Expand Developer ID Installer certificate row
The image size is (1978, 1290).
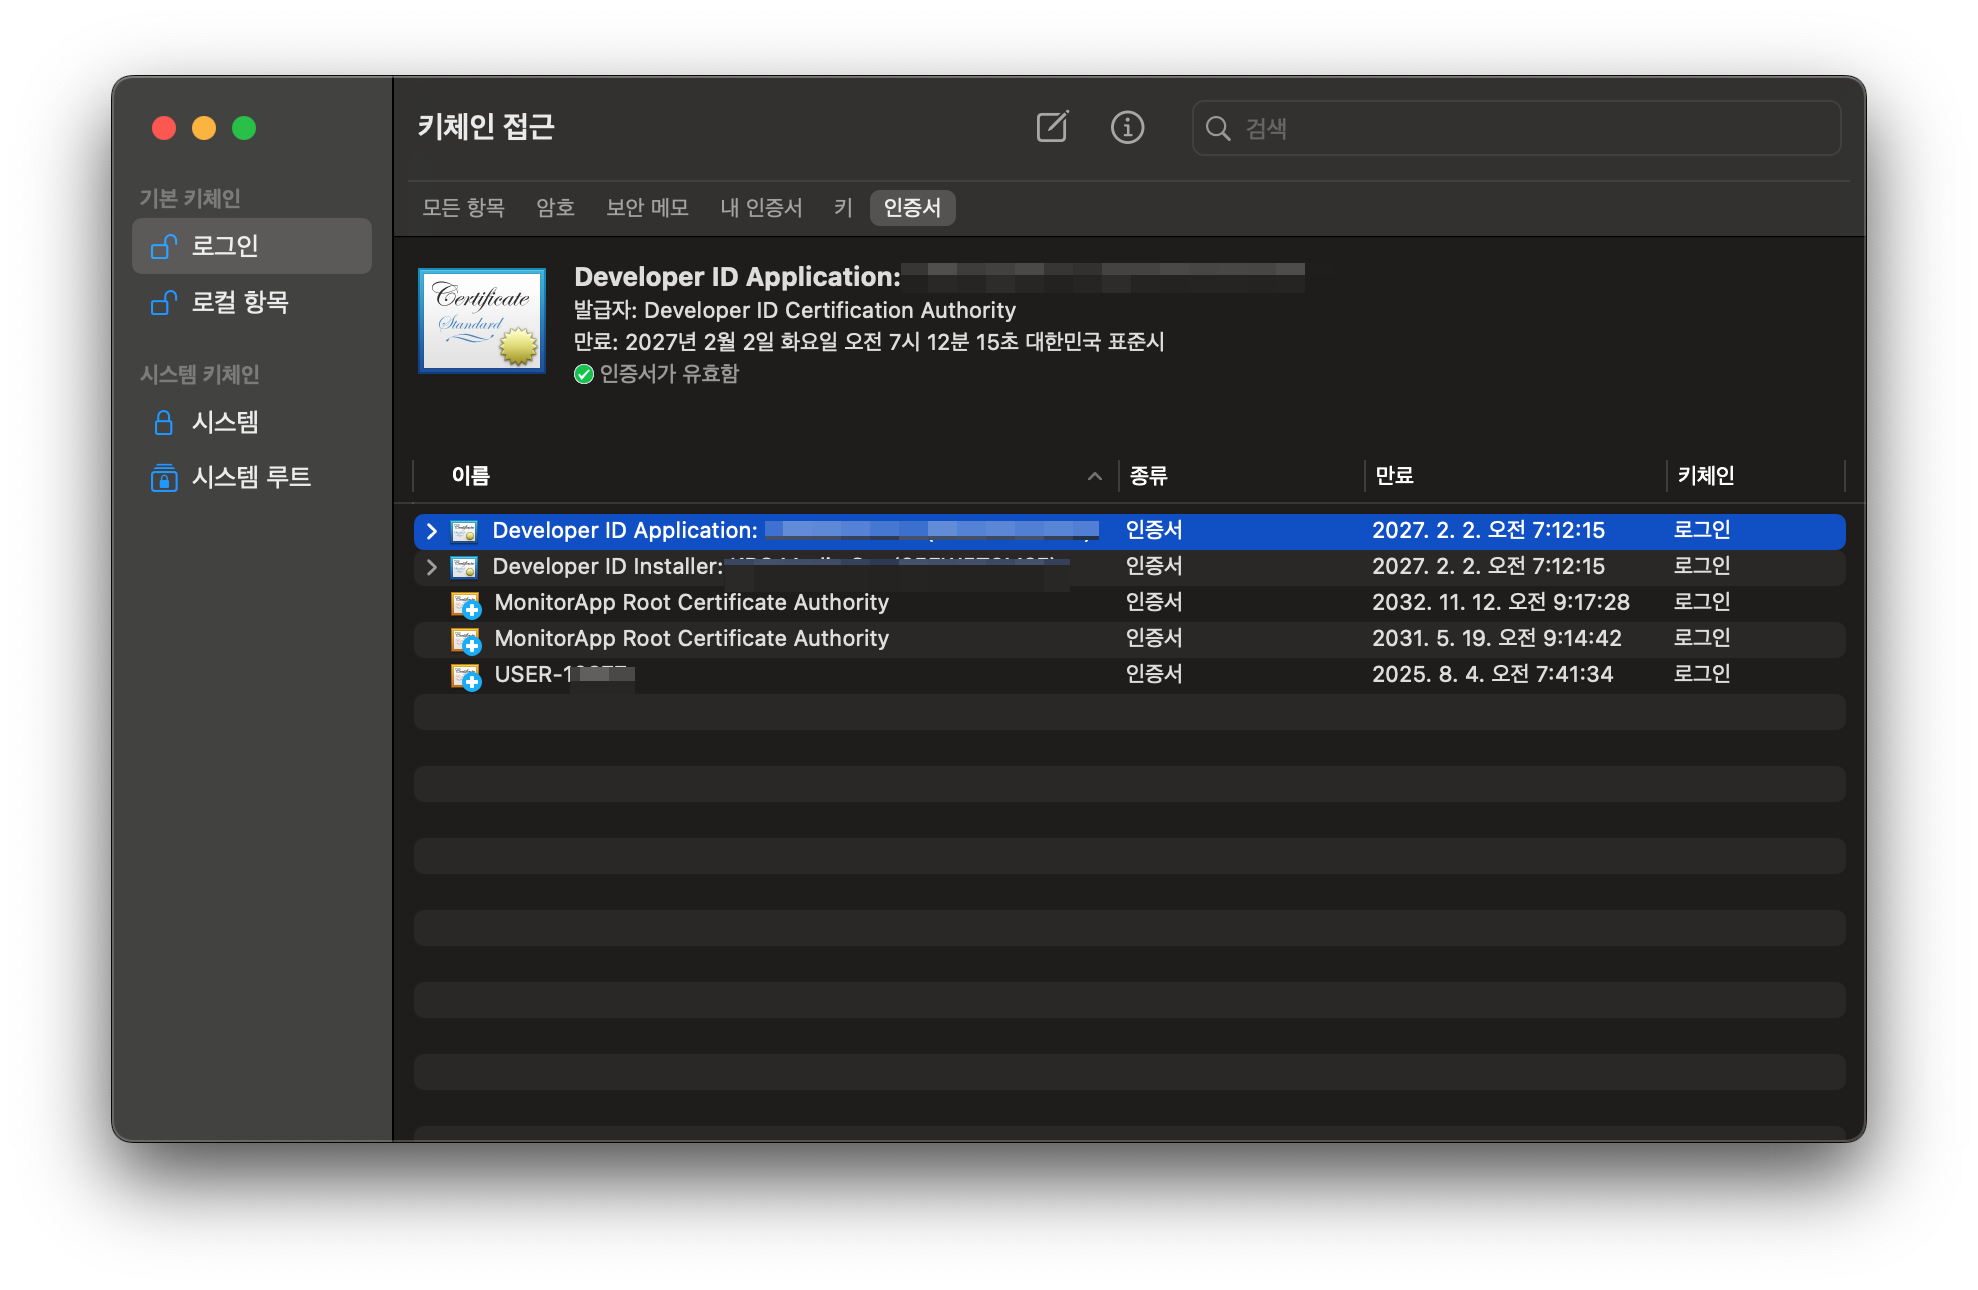pyautogui.click(x=431, y=567)
